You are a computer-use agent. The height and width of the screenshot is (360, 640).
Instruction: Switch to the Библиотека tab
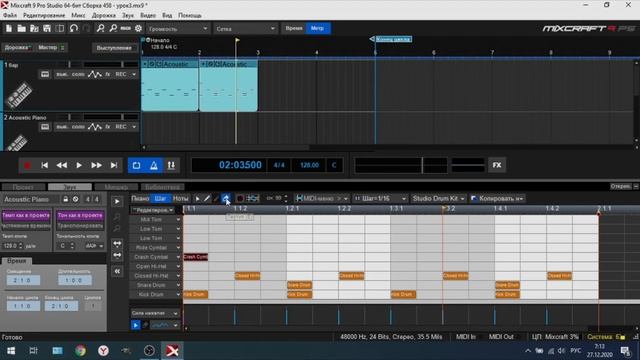coord(162,187)
